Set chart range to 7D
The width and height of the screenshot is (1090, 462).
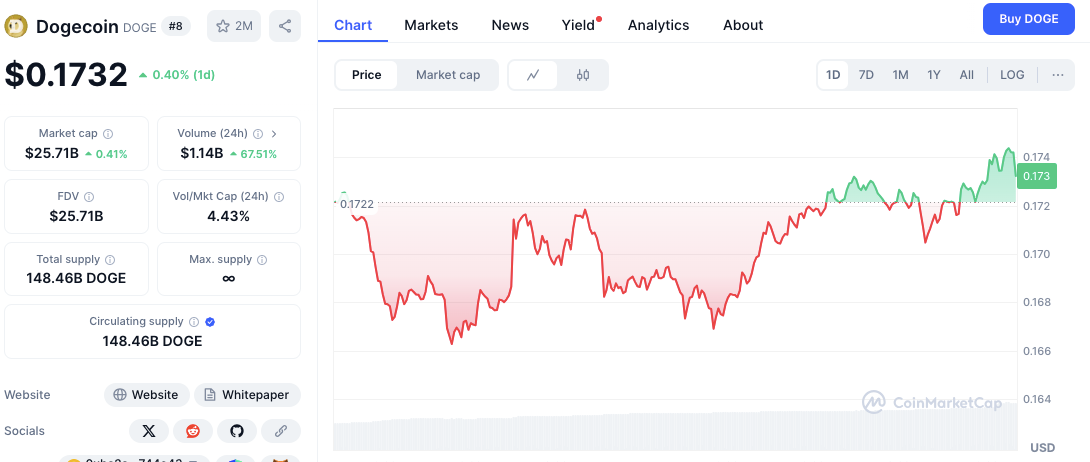(x=866, y=75)
